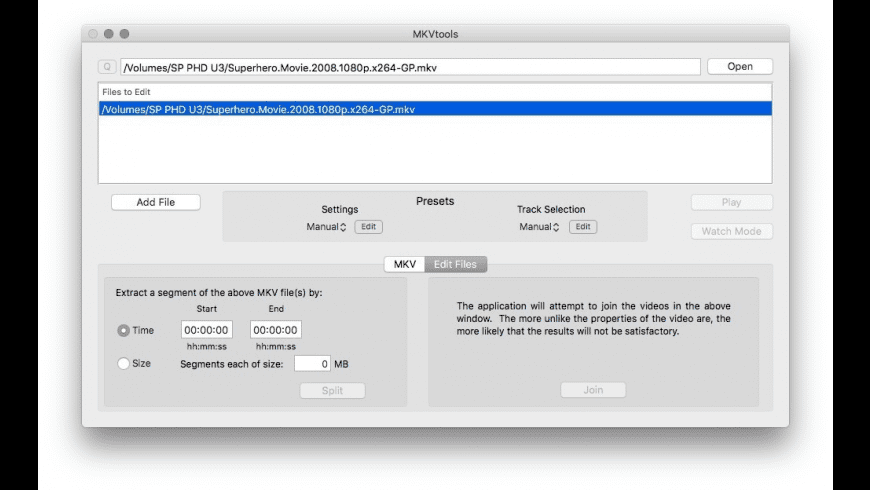Click the Watch Mode button
Viewport: 870px width, 490px height.
731,231
